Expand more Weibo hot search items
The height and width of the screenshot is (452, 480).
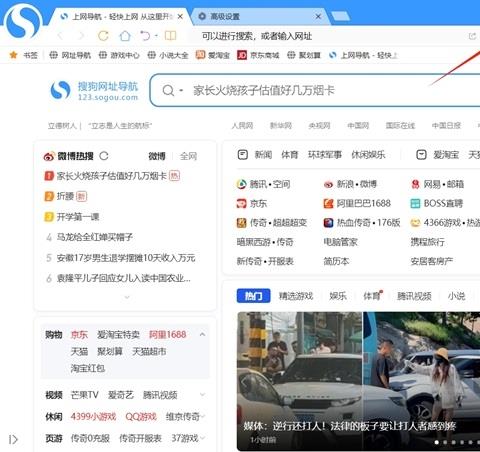[x=127, y=297]
